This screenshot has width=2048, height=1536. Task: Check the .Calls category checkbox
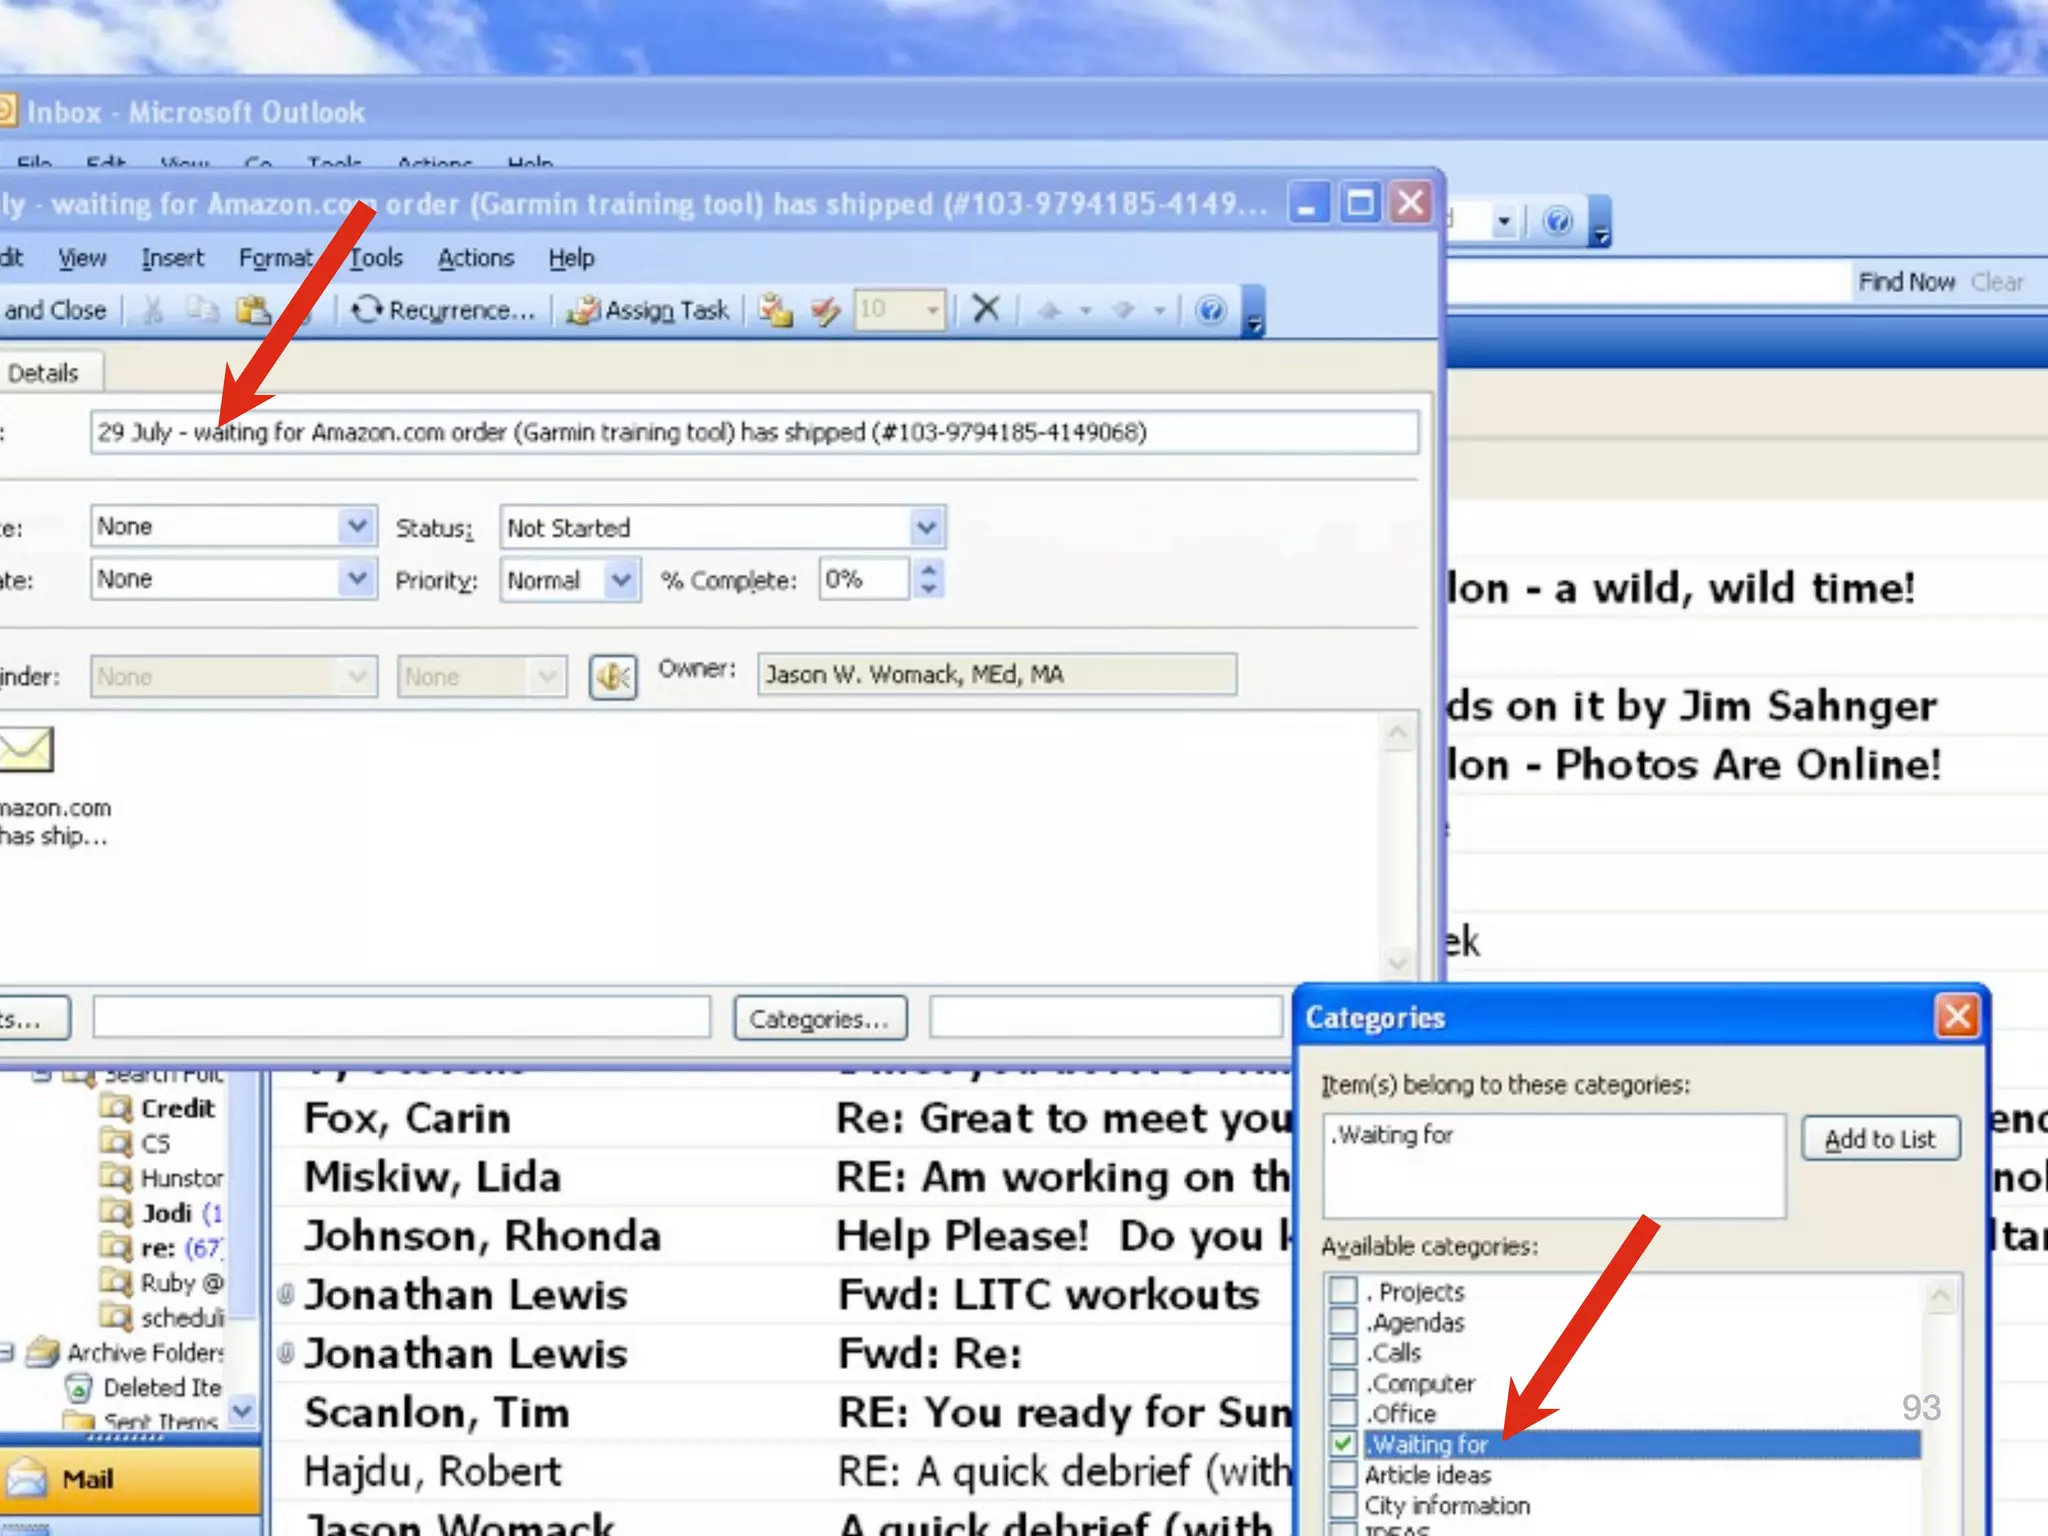pyautogui.click(x=1343, y=1352)
